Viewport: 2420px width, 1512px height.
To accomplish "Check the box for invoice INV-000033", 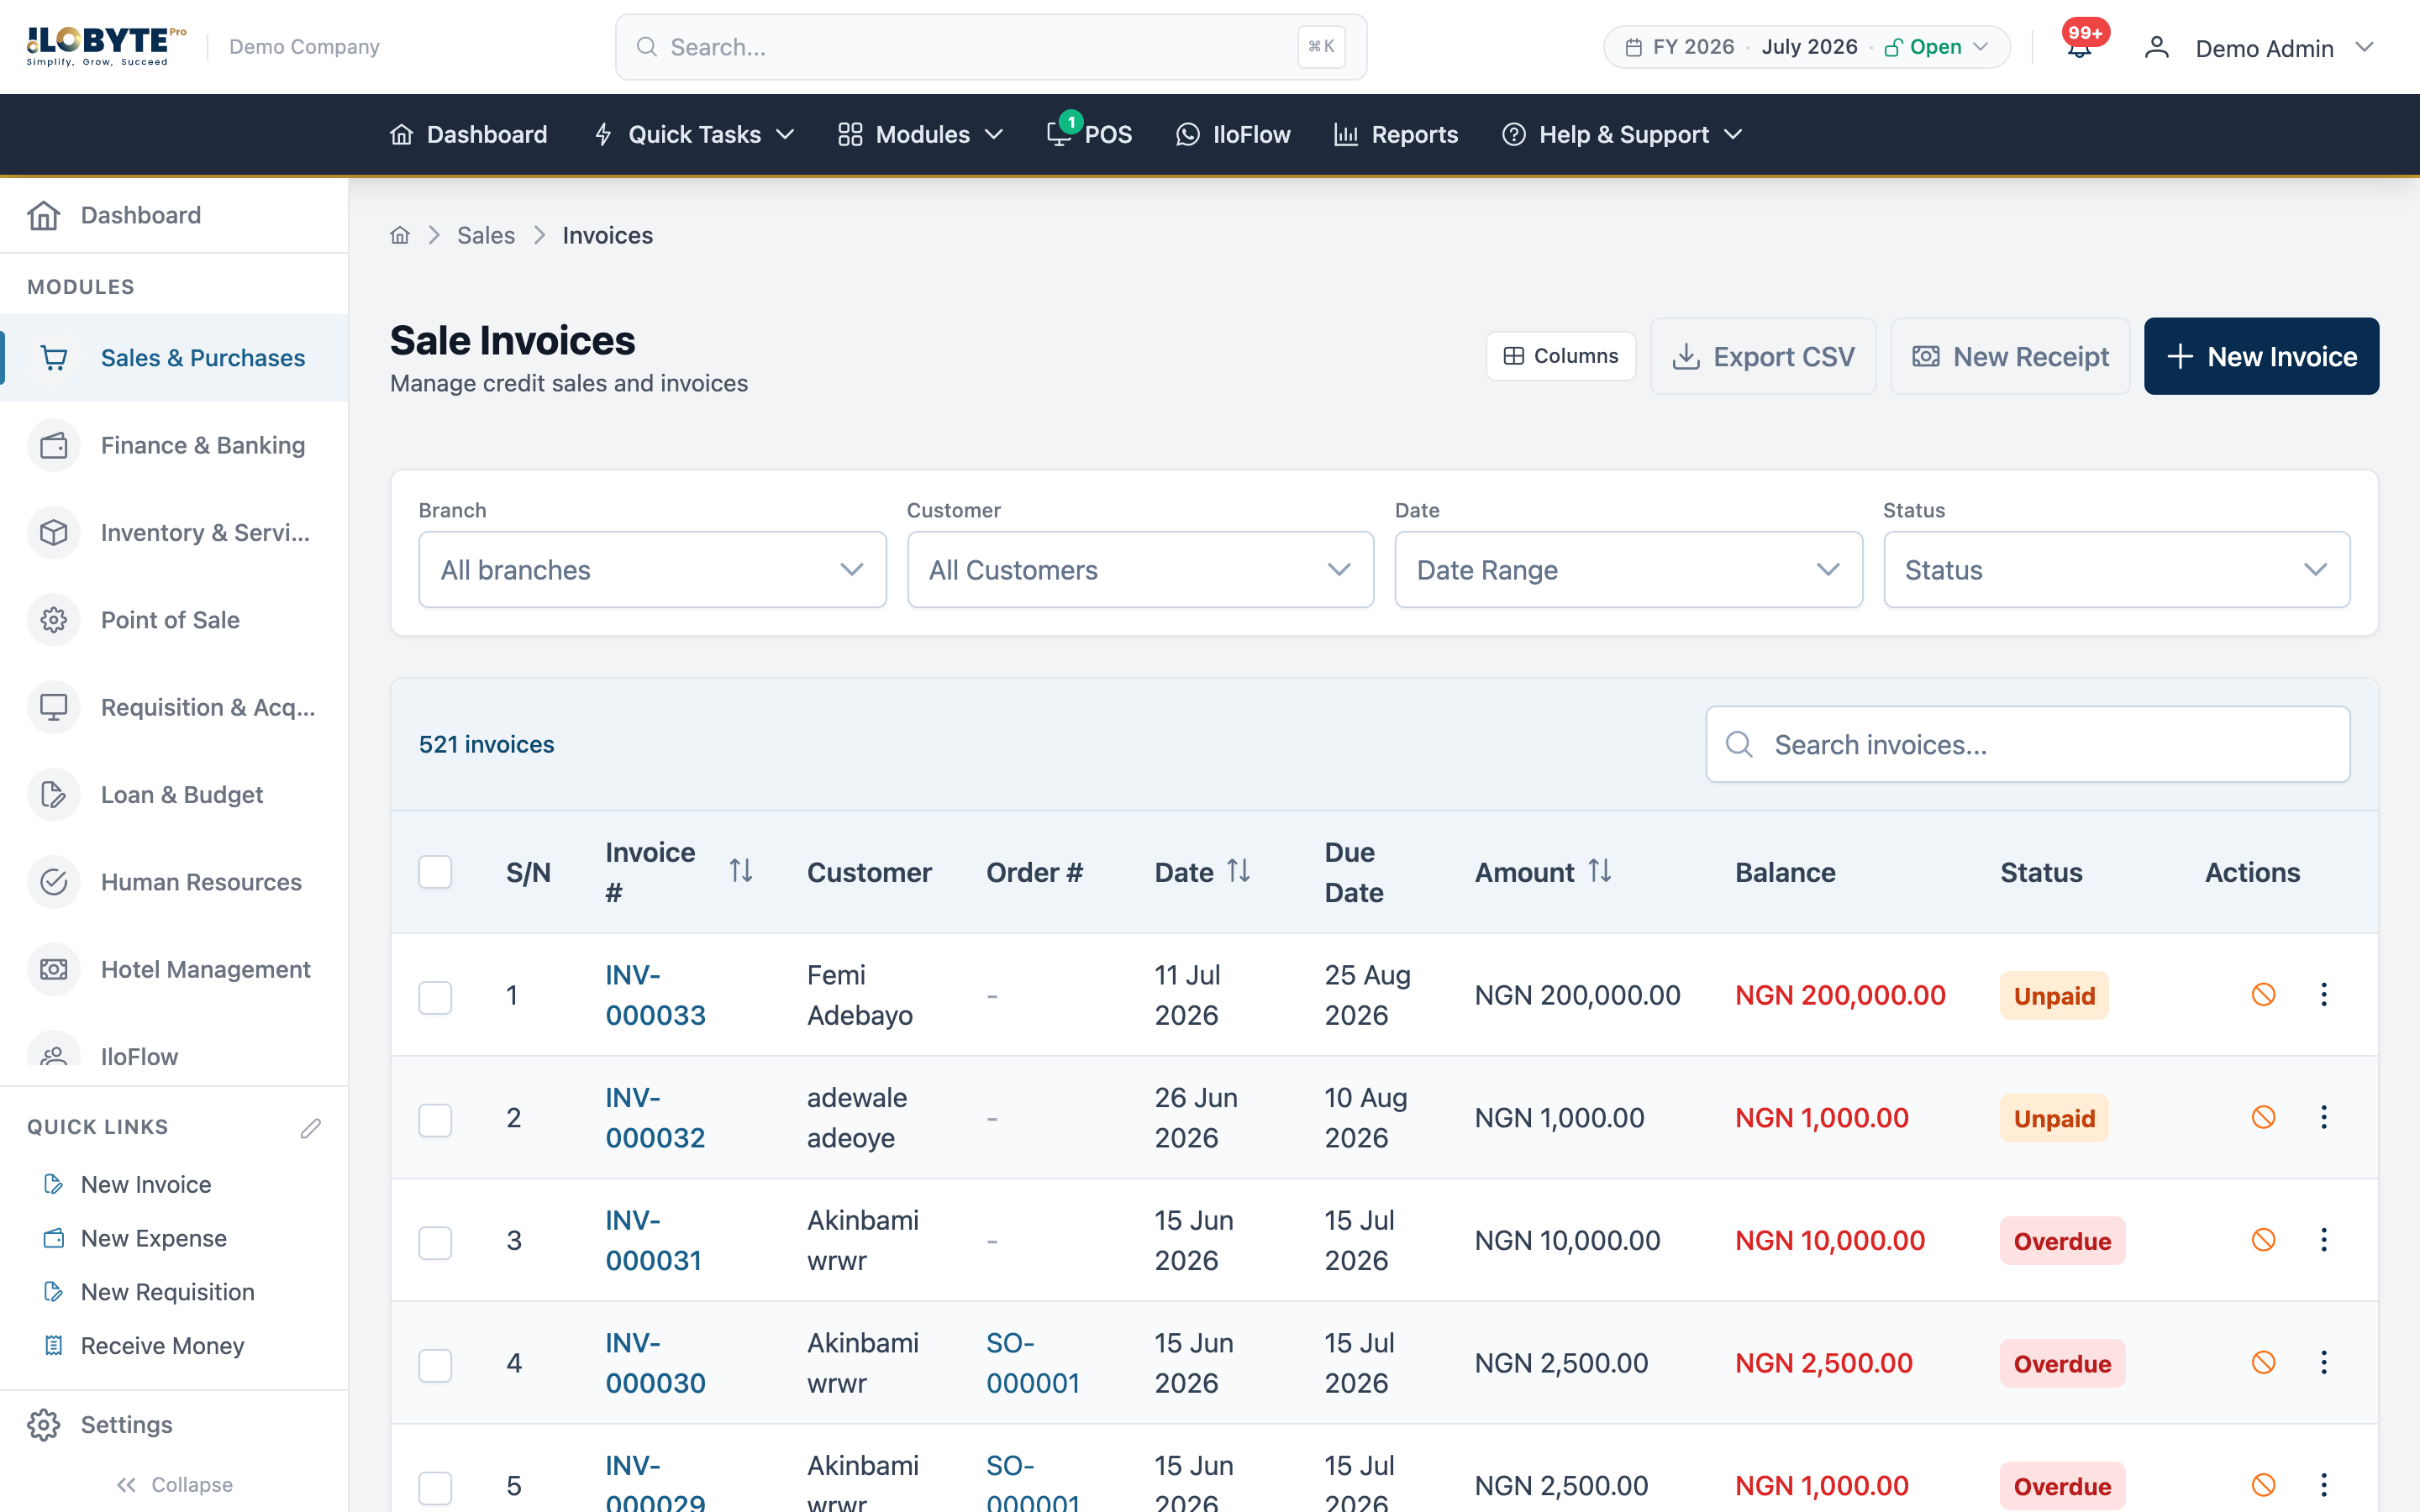I will click(x=435, y=997).
